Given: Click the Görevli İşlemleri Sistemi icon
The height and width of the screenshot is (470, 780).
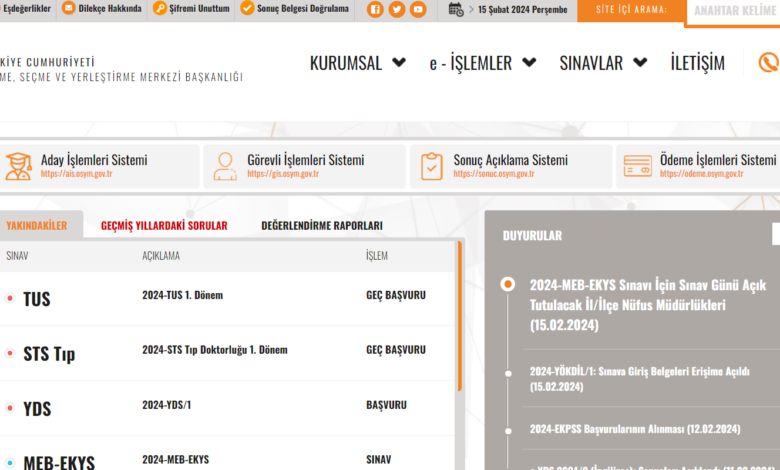Looking at the screenshot, I should pos(225,166).
